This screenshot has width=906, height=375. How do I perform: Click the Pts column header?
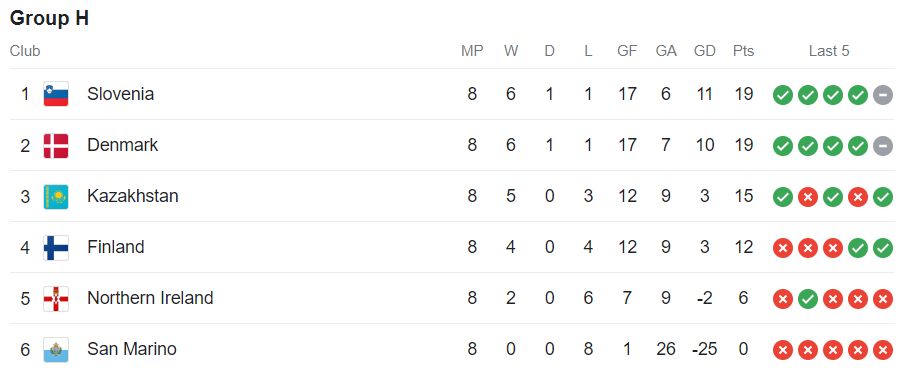[743, 51]
